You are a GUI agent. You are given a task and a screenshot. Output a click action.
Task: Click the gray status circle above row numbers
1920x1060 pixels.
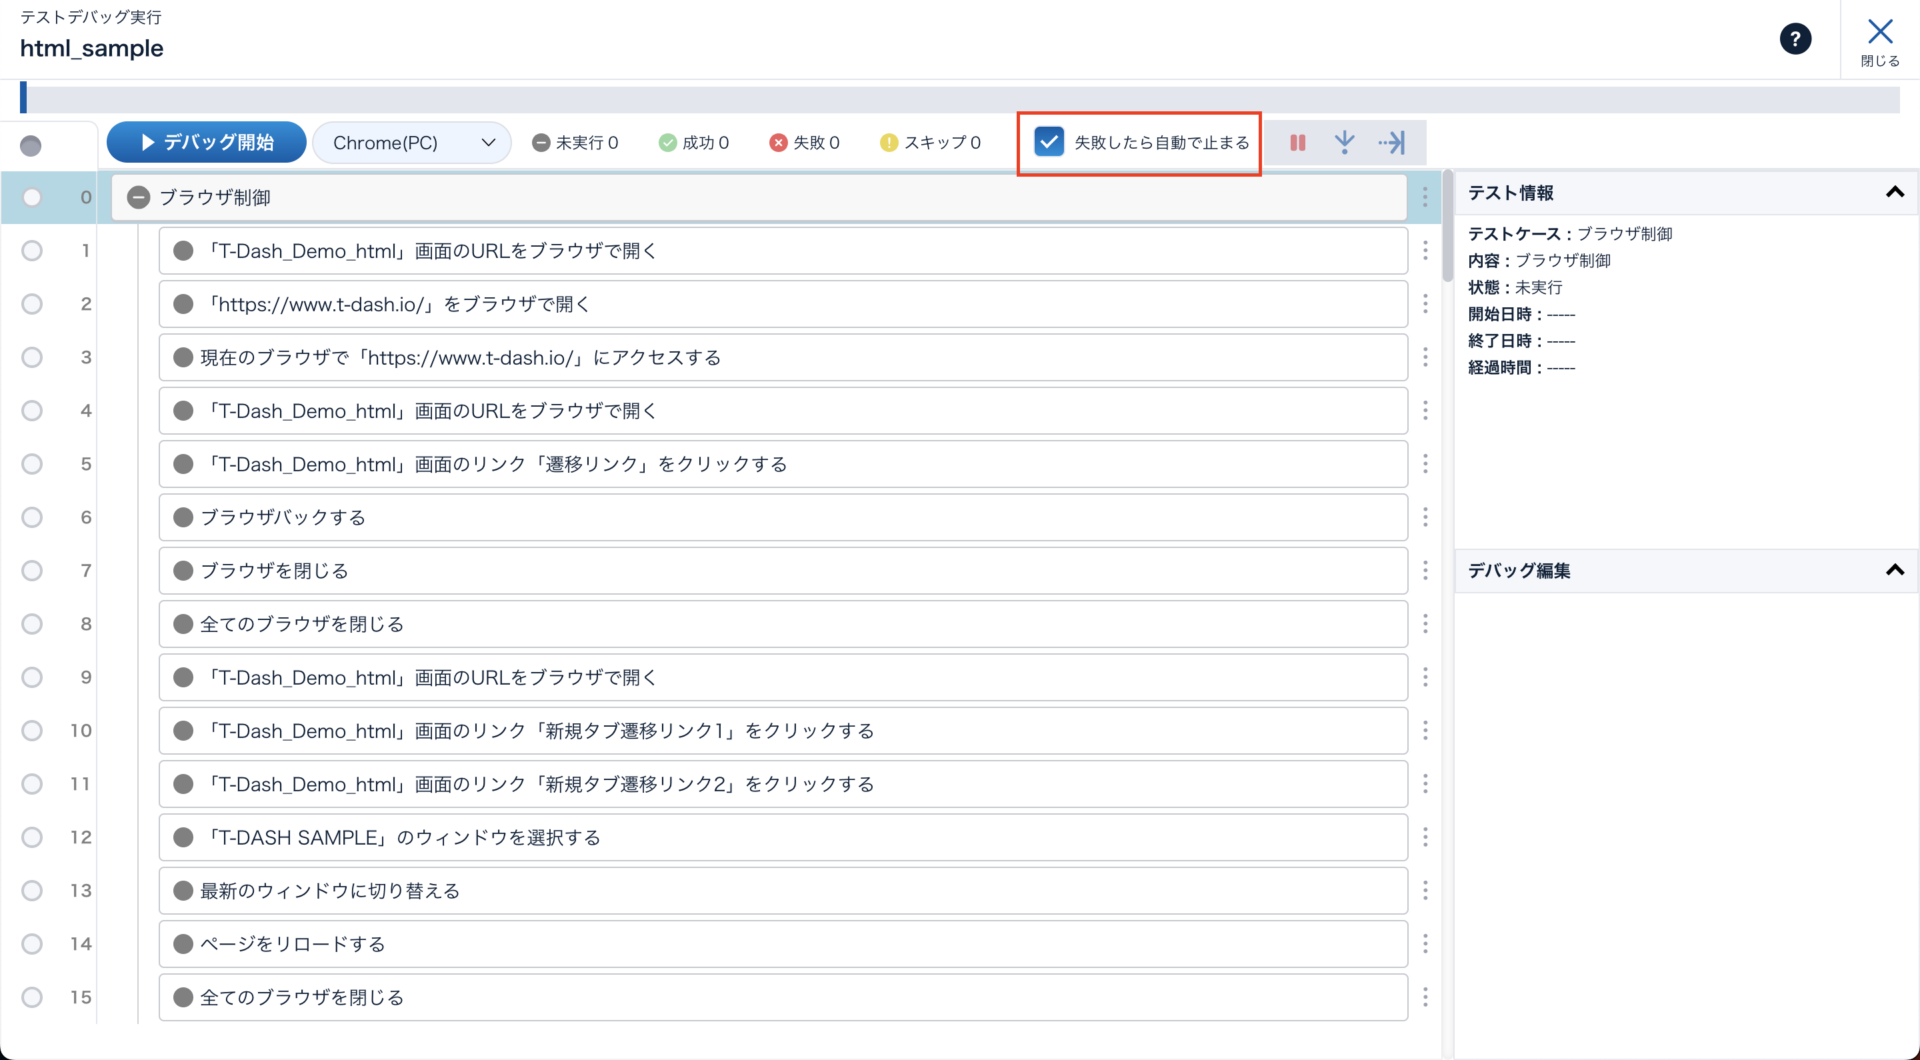point(31,146)
